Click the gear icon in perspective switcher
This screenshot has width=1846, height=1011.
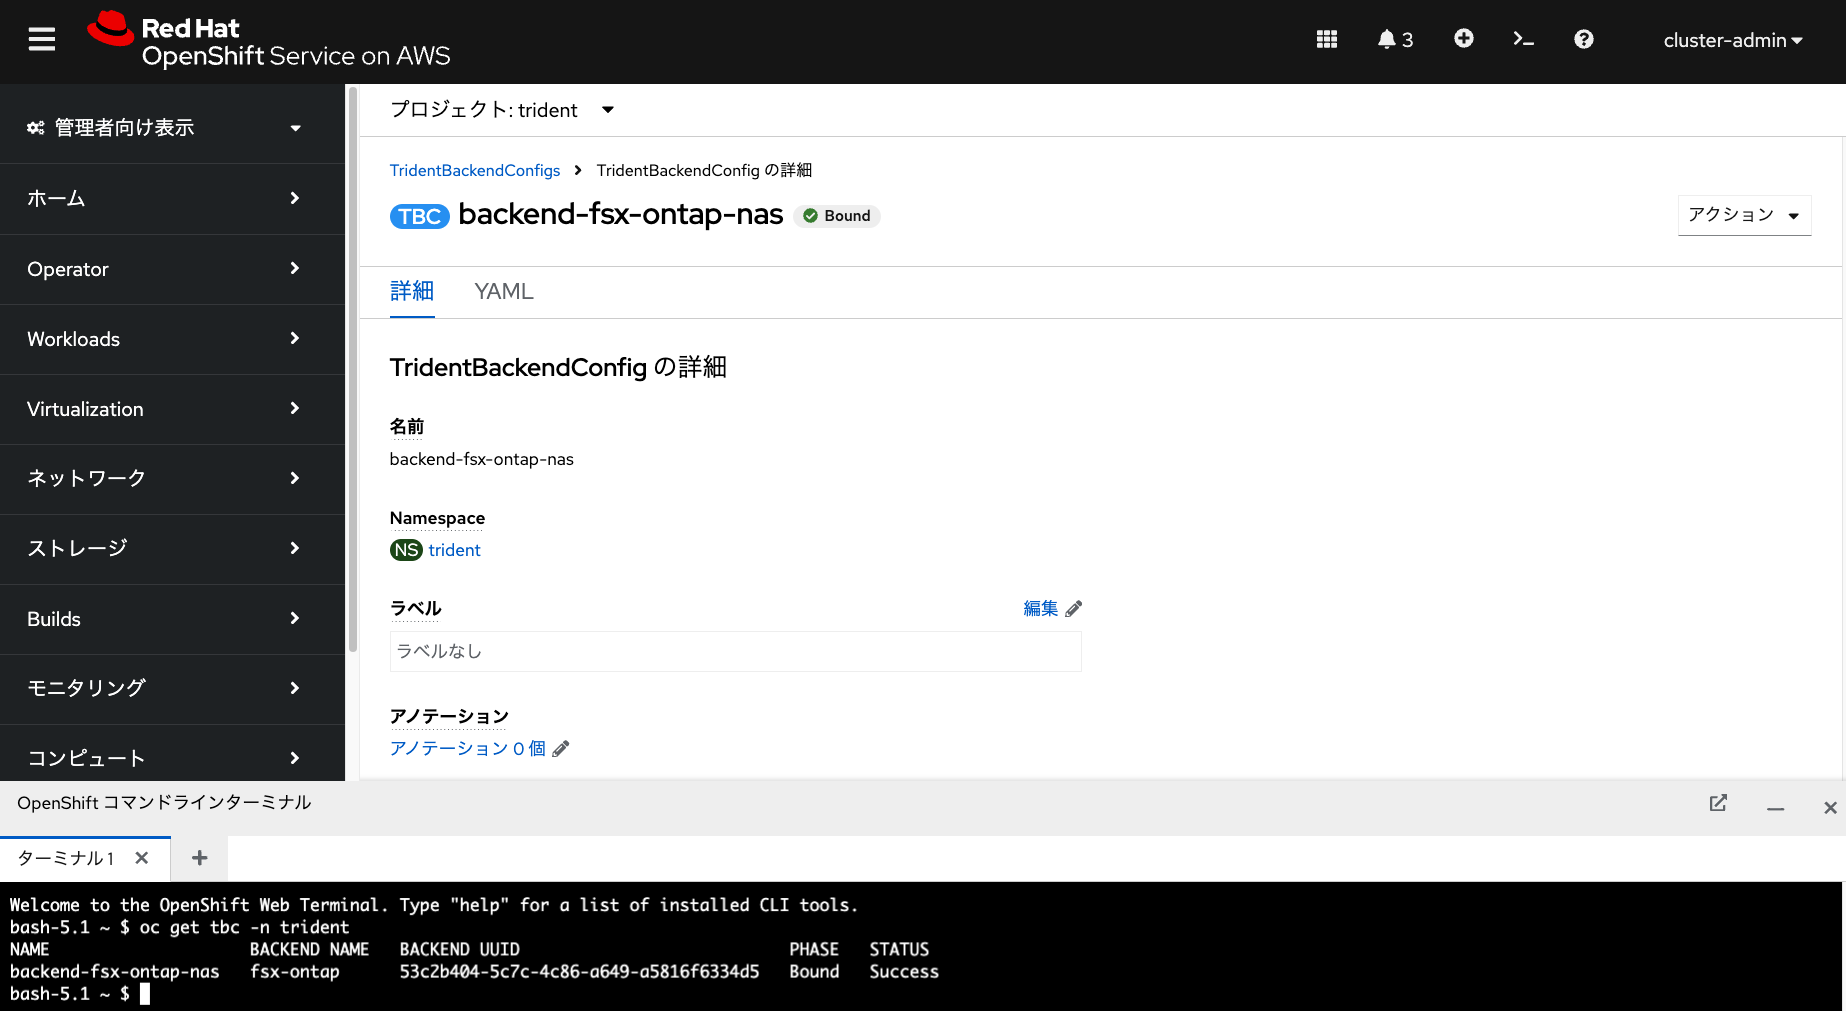[x=36, y=128]
